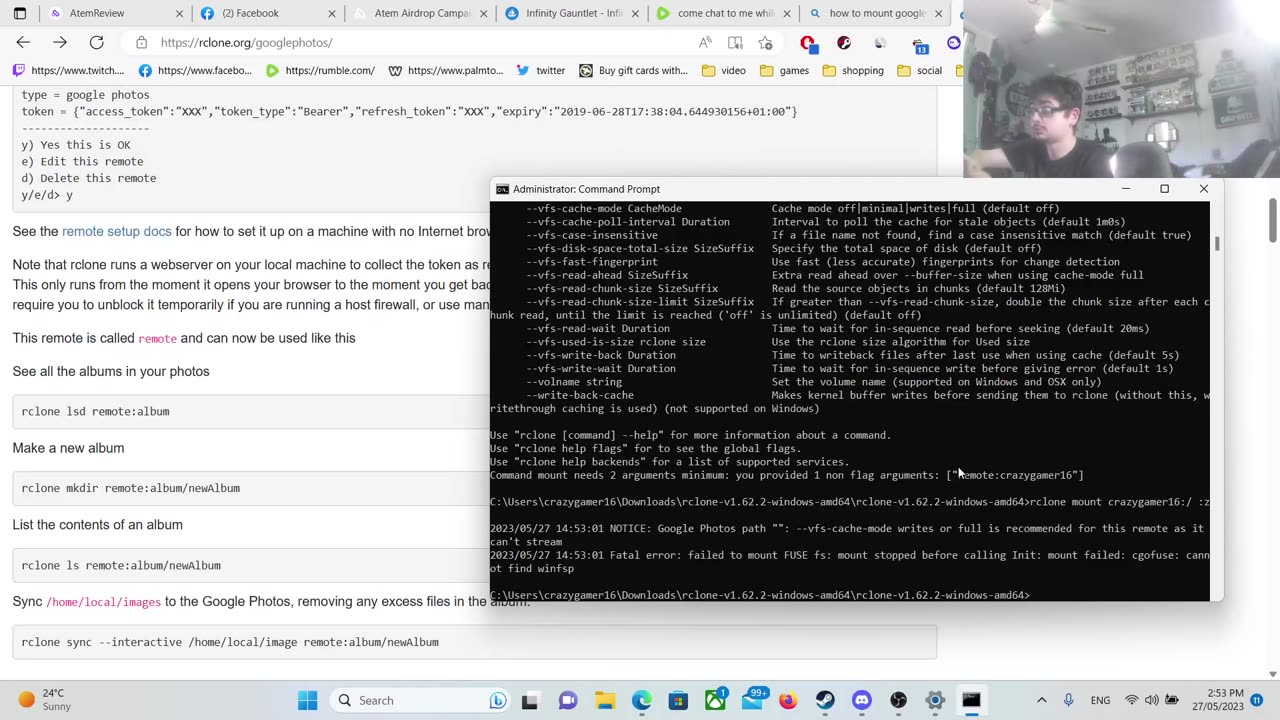The width and height of the screenshot is (1280, 720).
Task: Switch to the (2) Facebook tab
Action: pyautogui.click(x=265, y=13)
